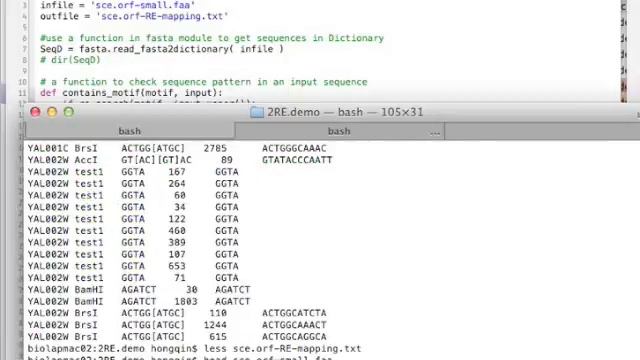This screenshot has height=360, width=640.
Task: Click the 'def contains_motif(motif, input):' line
Action: (x=131, y=93)
